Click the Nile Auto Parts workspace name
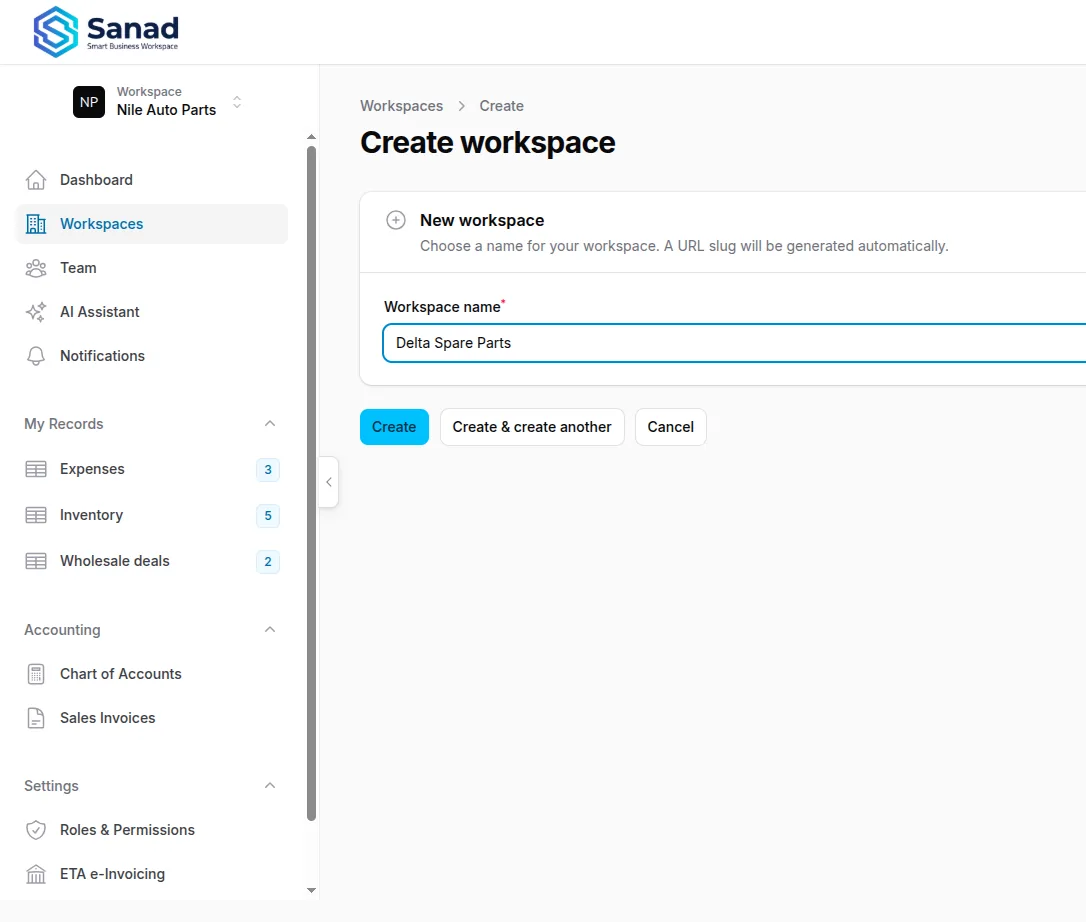 (x=166, y=110)
